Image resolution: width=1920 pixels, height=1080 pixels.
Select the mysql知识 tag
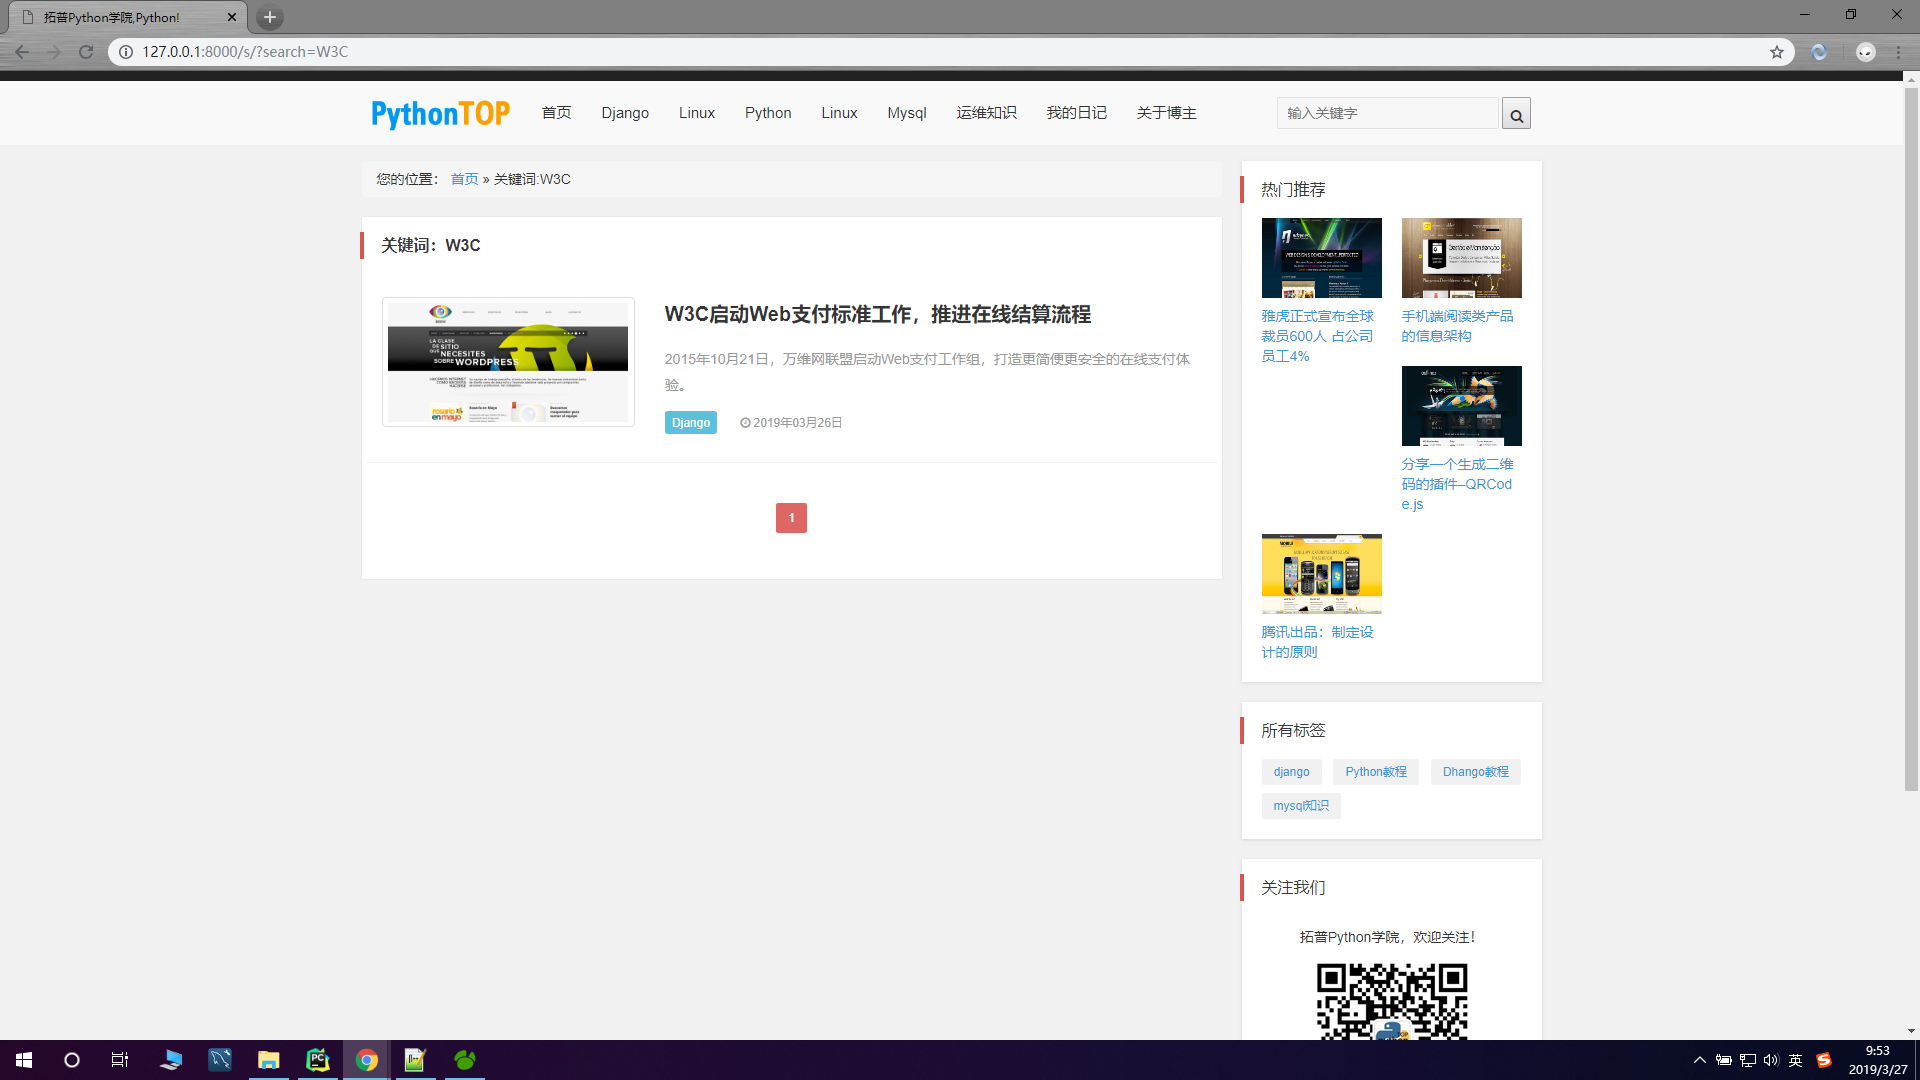click(x=1301, y=806)
